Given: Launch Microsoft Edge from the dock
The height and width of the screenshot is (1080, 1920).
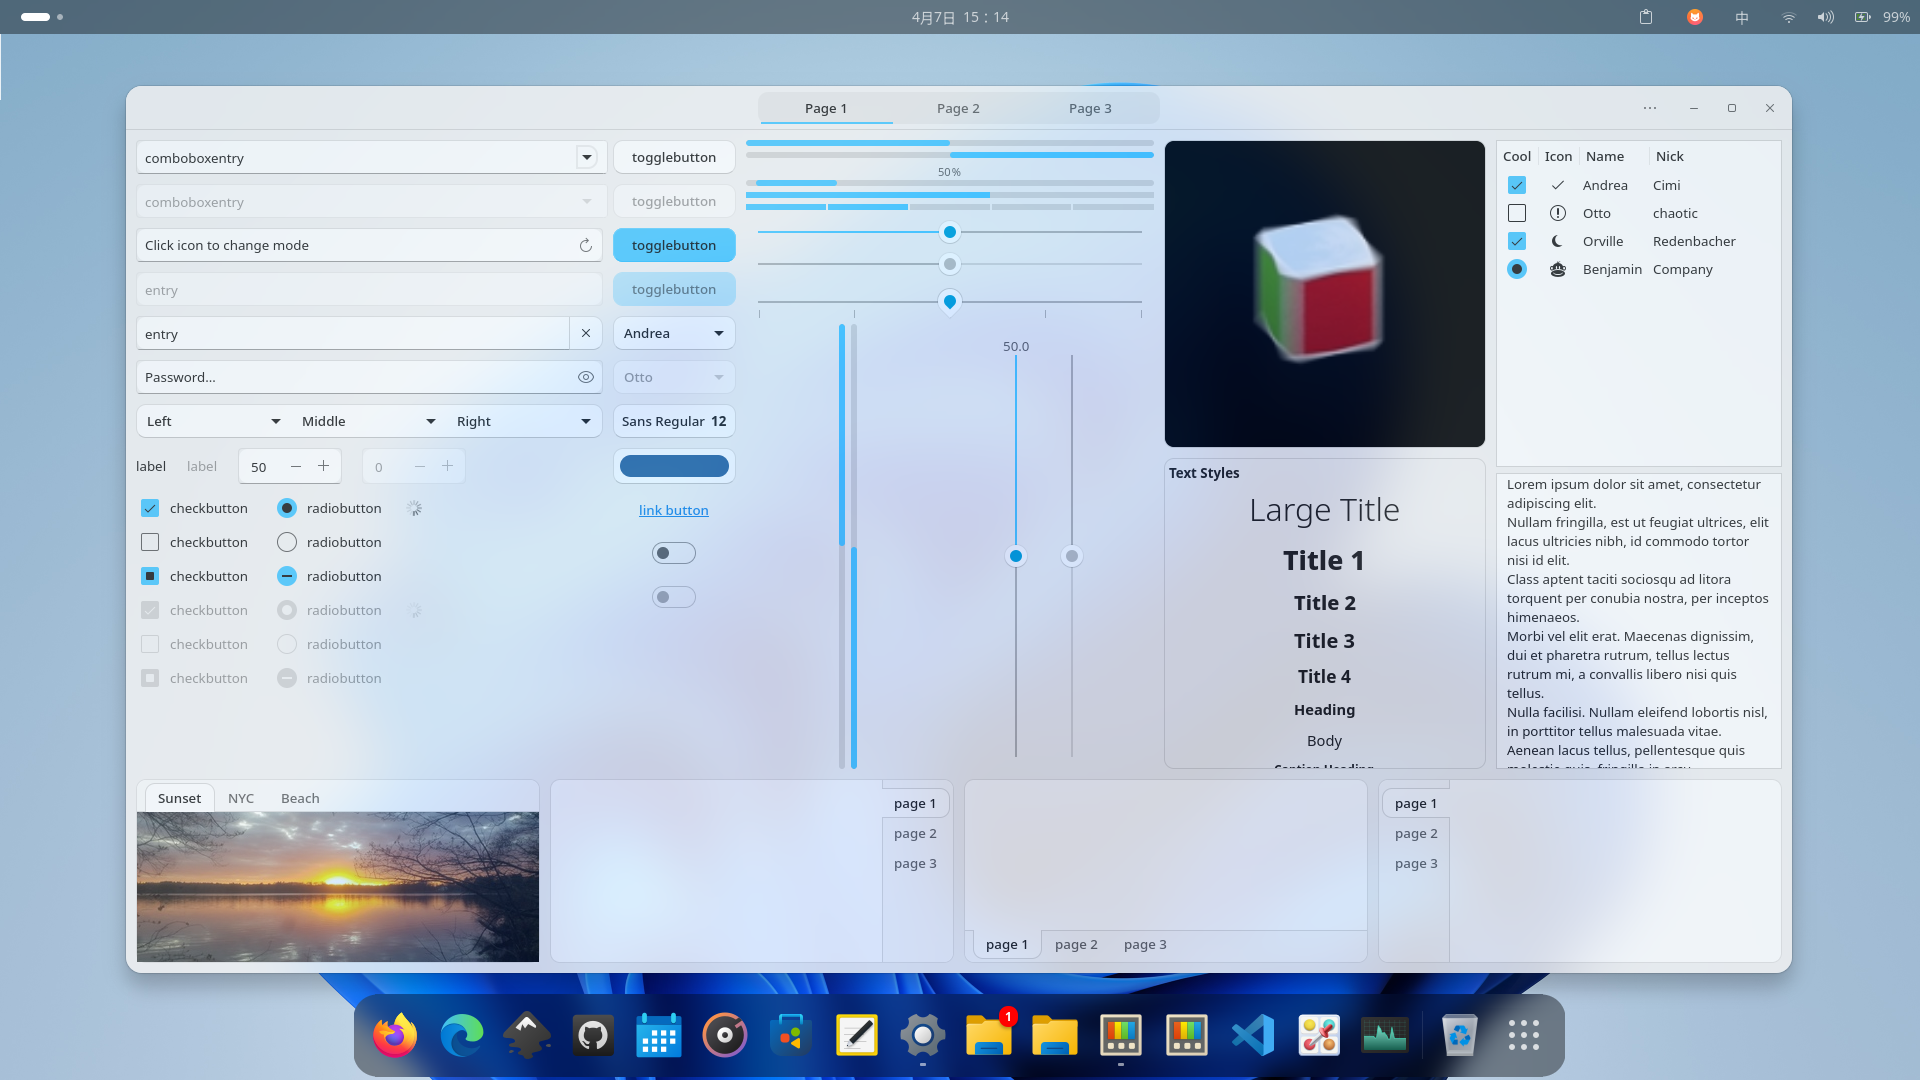Looking at the screenshot, I should click(x=461, y=1035).
